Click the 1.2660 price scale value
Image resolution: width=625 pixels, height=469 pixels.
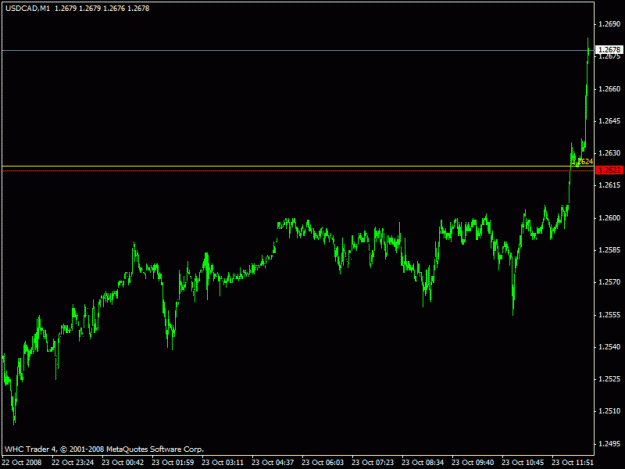[609, 89]
